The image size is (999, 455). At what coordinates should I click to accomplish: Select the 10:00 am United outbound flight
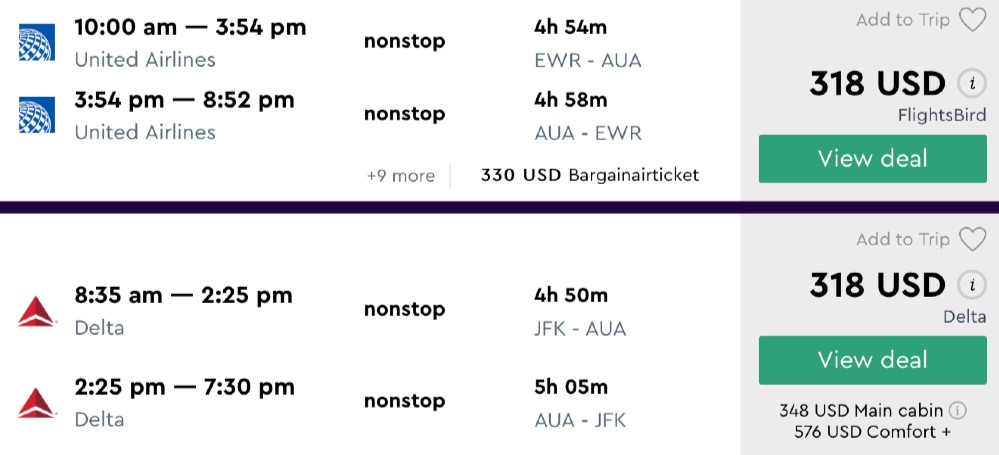point(190,28)
